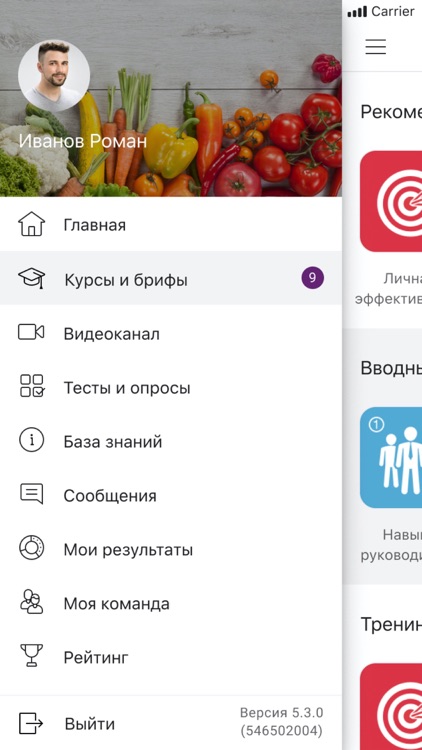422x750 pixels.
Task: Tap the trophy icon for Рейтинг
Action: coord(32,655)
